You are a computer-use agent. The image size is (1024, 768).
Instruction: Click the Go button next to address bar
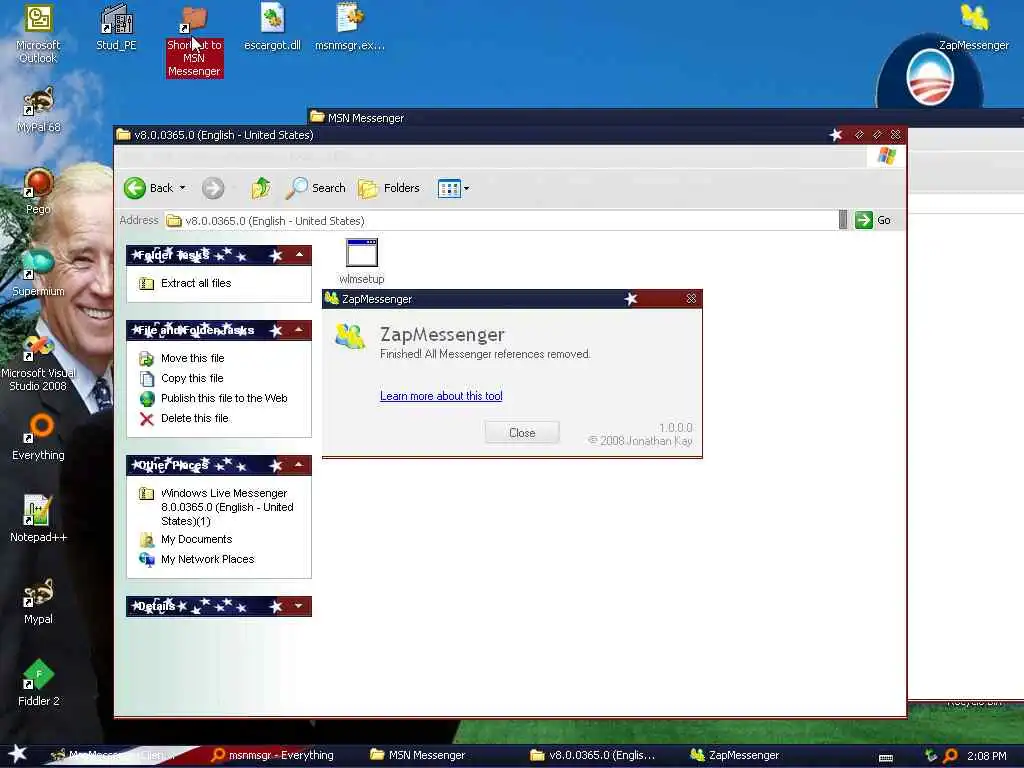point(873,220)
